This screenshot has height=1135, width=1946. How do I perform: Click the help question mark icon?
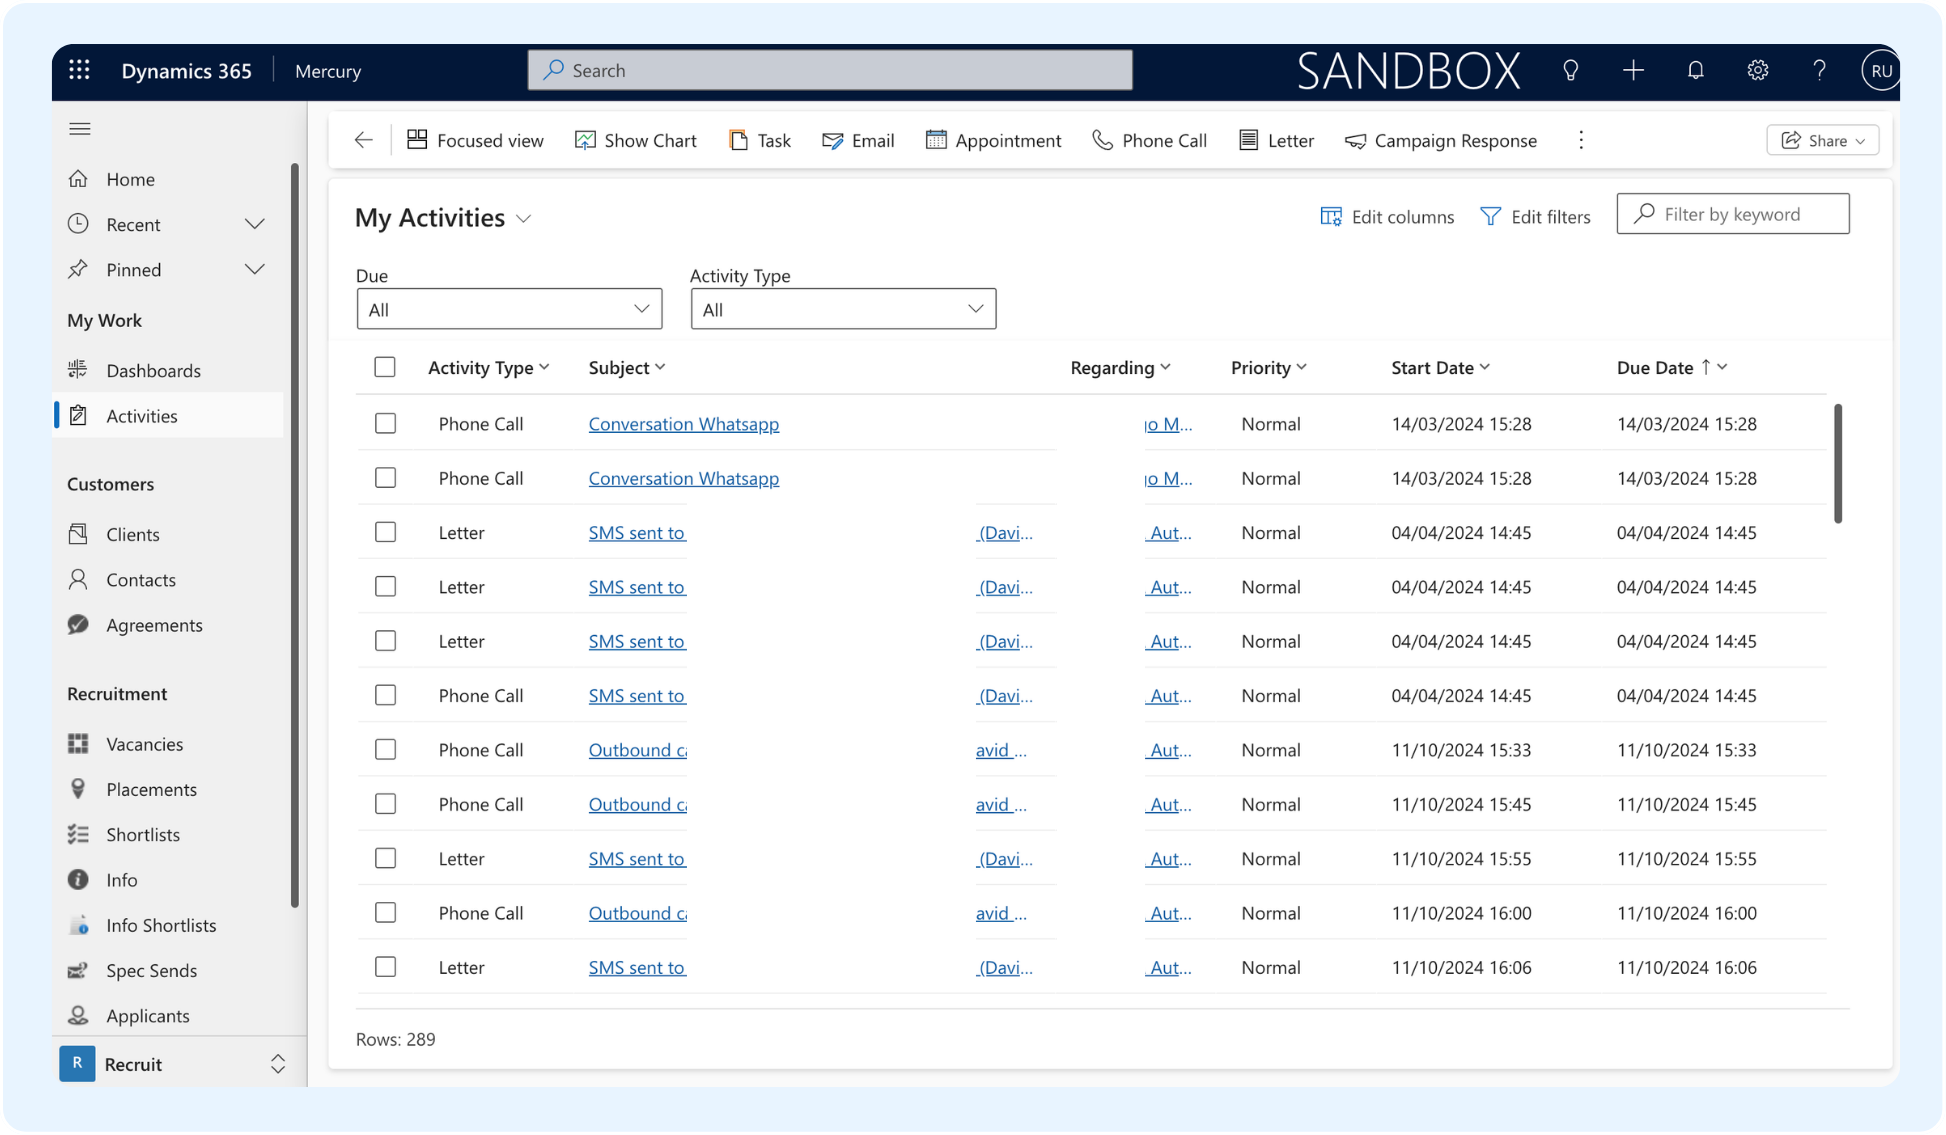(1819, 70)
